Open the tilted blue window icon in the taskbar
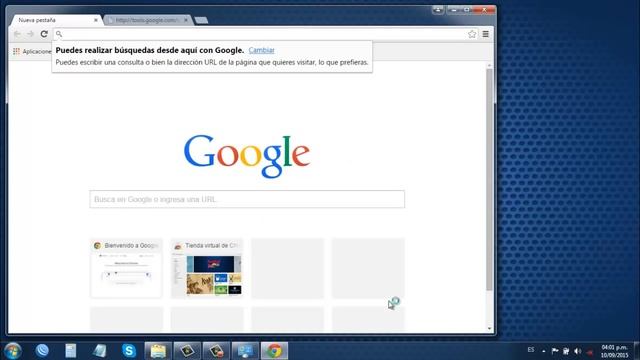 coord(99,351)
